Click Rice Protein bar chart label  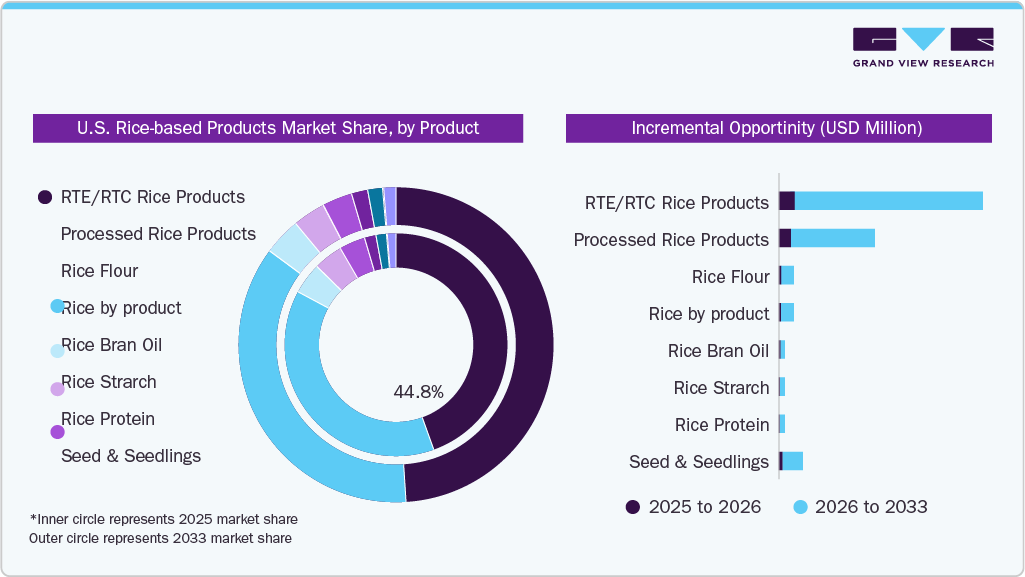(x=722, y=425)
